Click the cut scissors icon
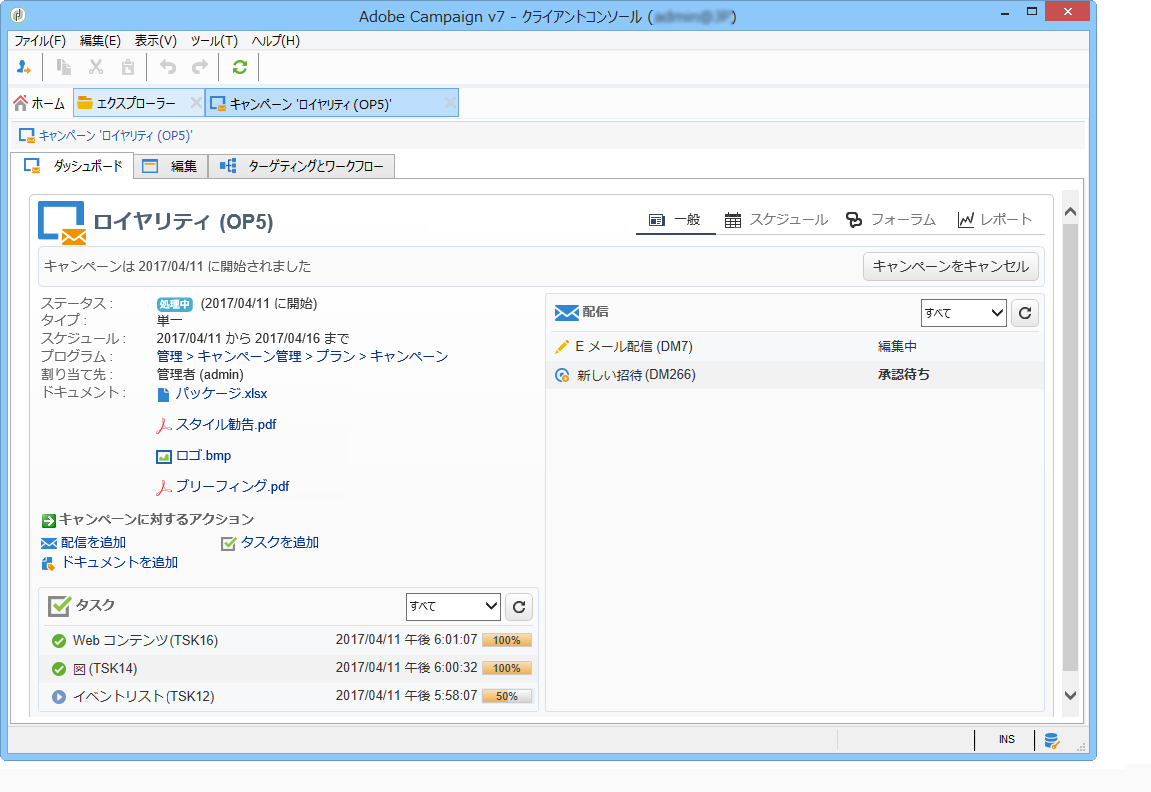The width and height of the screenshot is (1151, 792). click(x=95, y=68)
